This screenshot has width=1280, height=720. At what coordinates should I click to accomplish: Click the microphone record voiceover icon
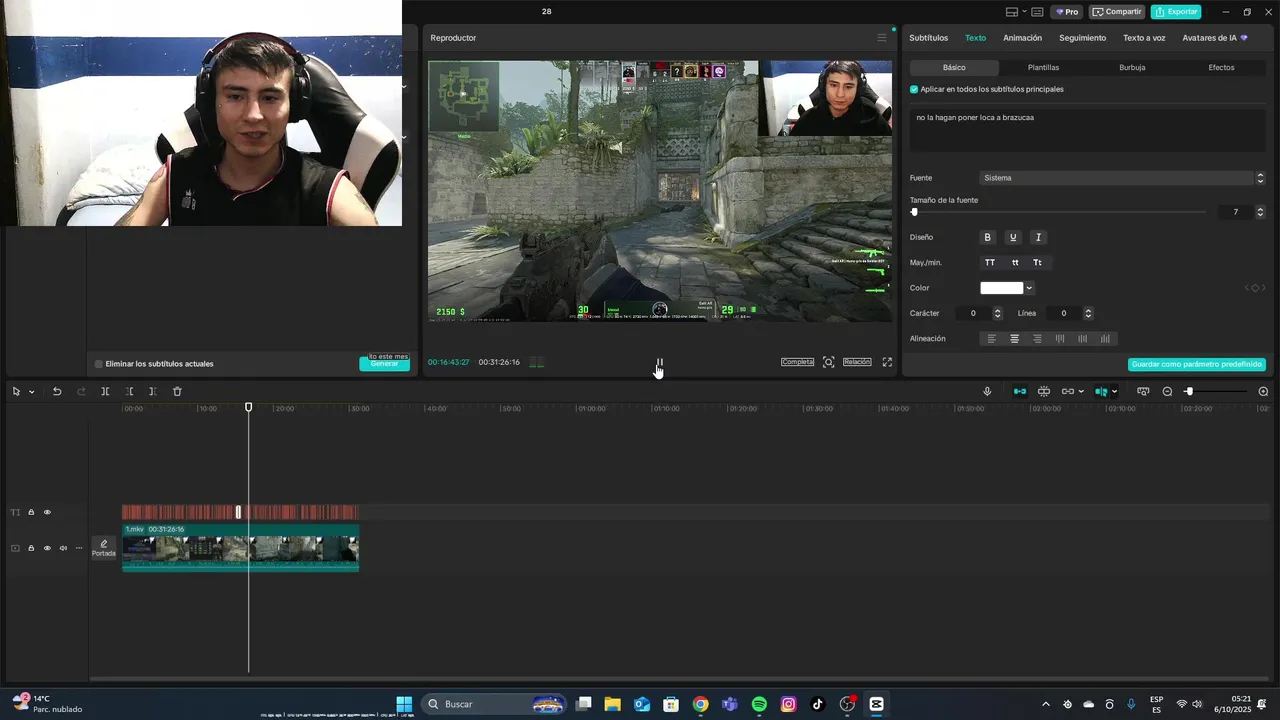pyautogui.click(x=987, y=391)
